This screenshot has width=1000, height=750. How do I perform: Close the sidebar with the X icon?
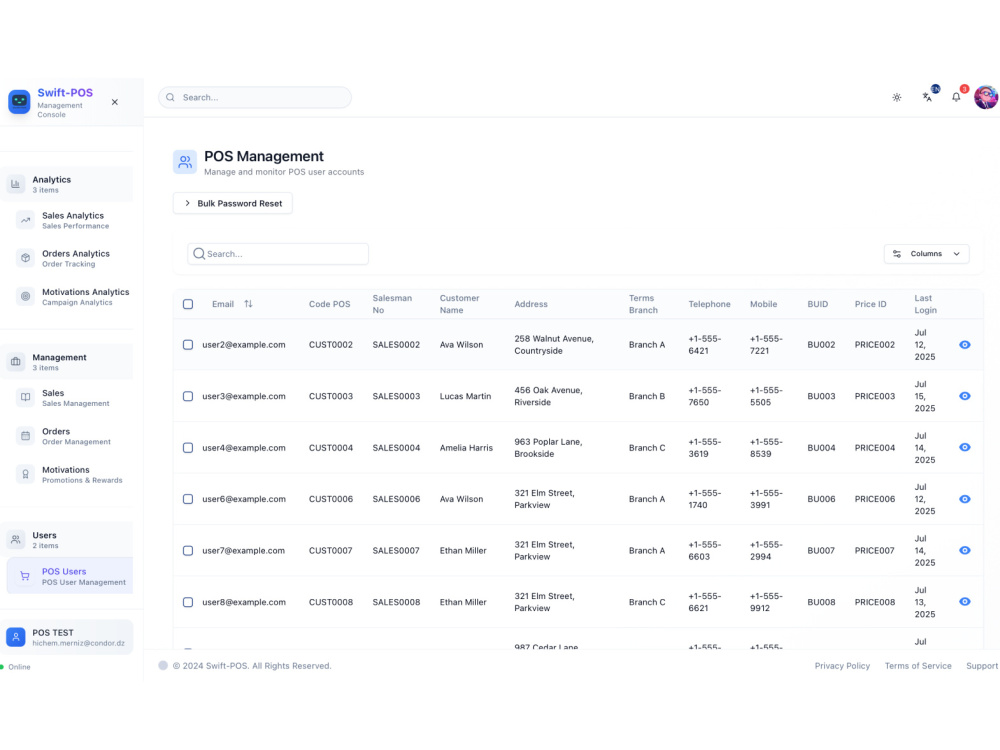[115, 102]
